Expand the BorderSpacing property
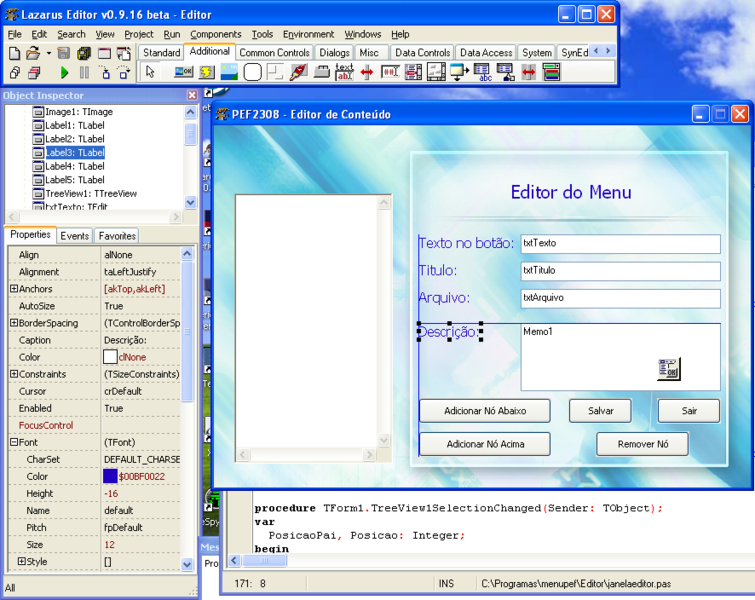755x600 pixels. 14,323
